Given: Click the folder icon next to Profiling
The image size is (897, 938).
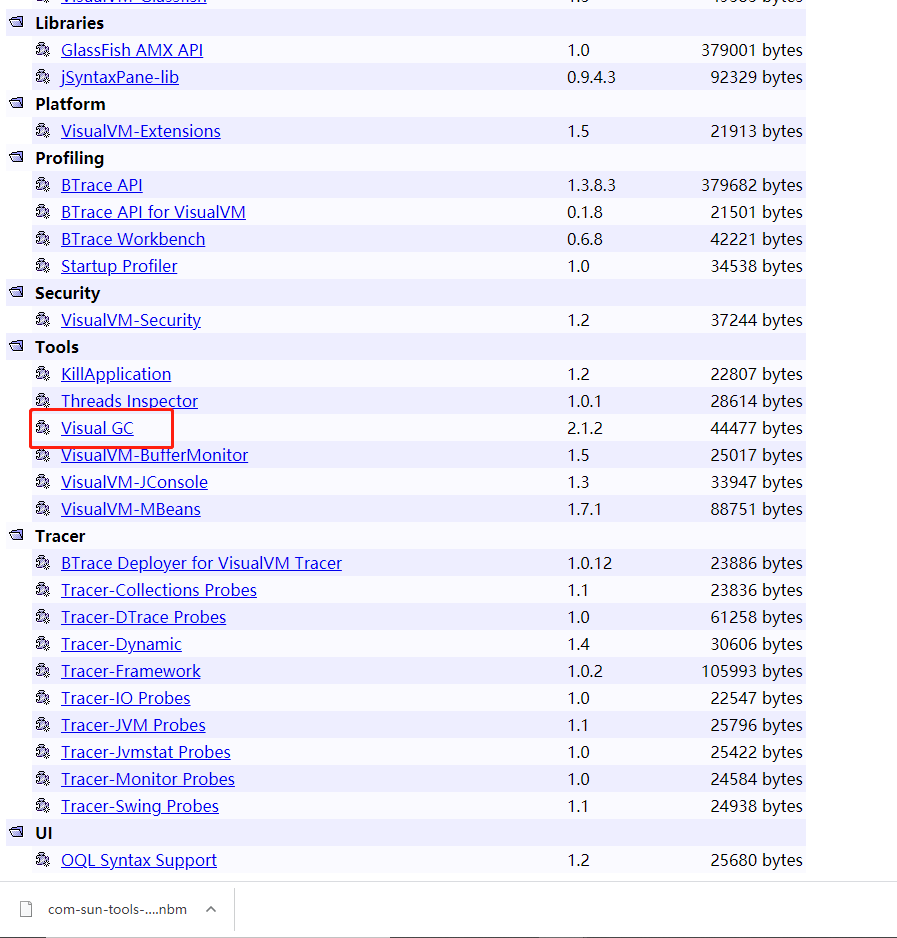Looking at the screenshot, I should pos(17,157).
